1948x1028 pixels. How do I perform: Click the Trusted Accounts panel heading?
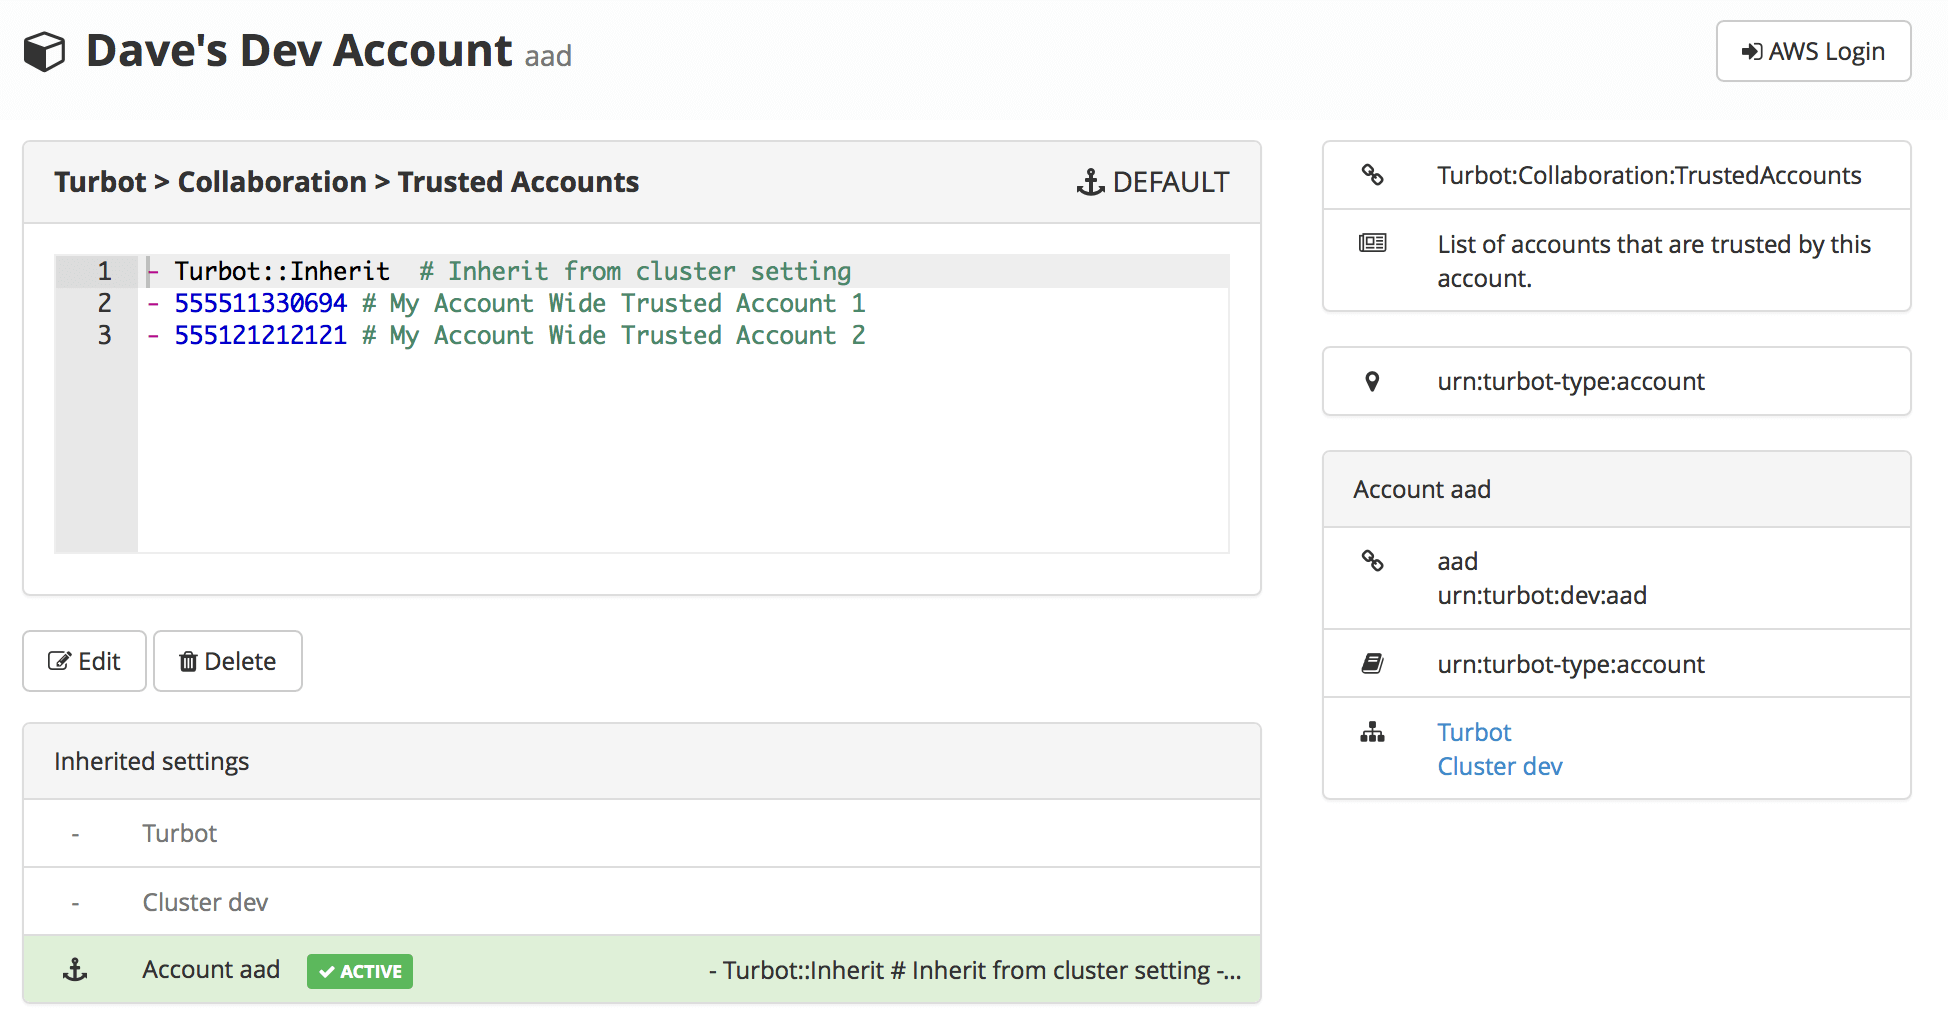click(346, 182)
